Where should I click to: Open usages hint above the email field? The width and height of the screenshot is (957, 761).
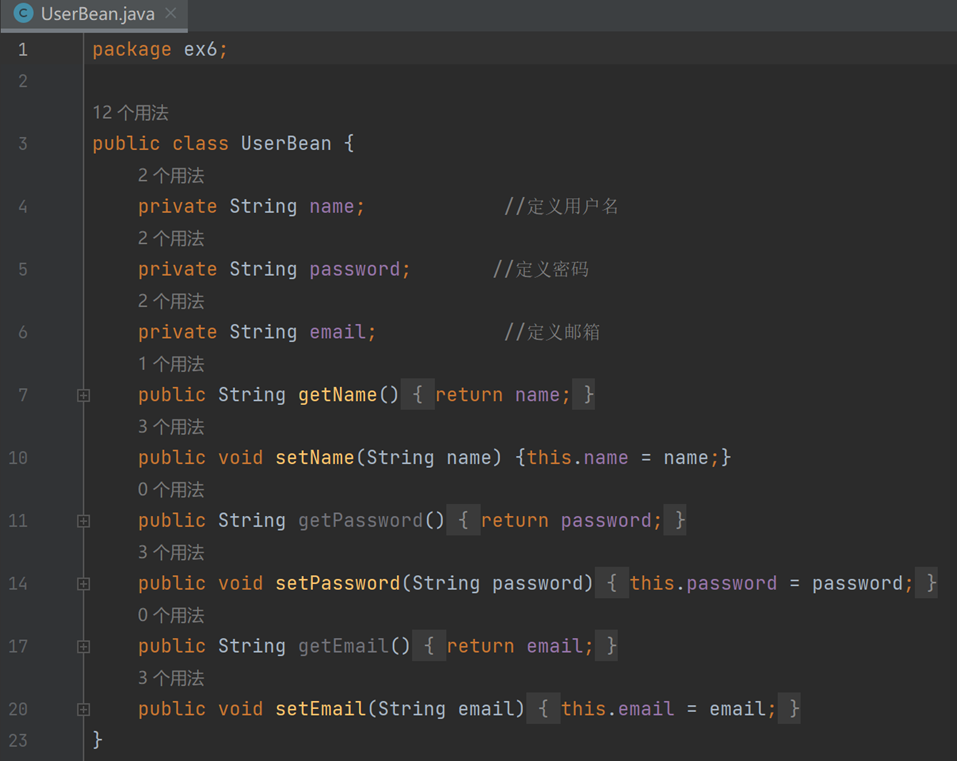click(x=171, y=301)
